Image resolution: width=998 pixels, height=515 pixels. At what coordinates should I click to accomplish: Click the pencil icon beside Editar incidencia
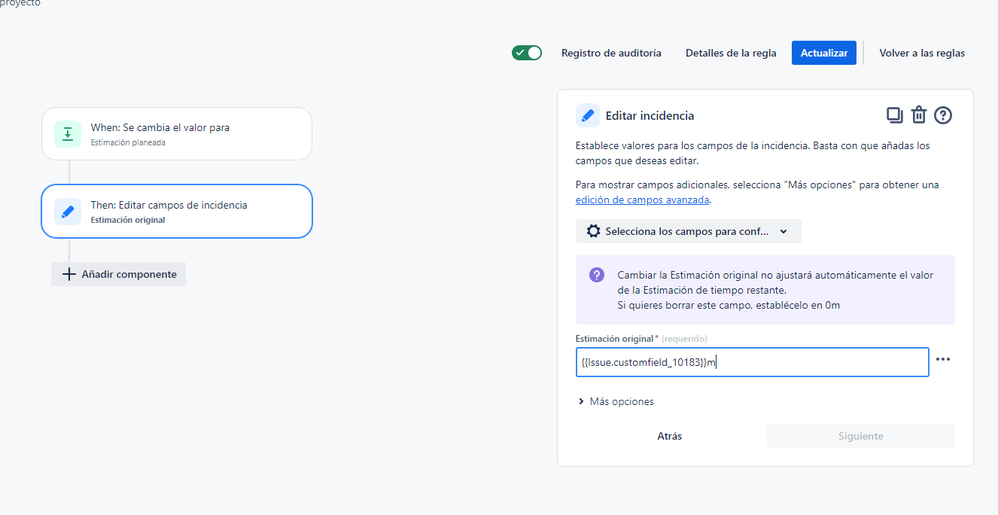(x=587, y=116)
